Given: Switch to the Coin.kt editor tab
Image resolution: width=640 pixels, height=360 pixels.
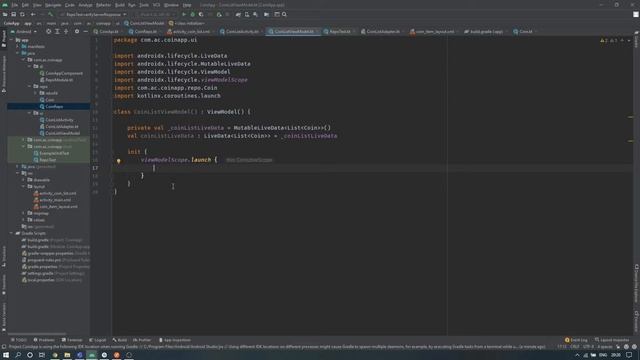Looking at the screenshot, I should (x=525, y=31).
